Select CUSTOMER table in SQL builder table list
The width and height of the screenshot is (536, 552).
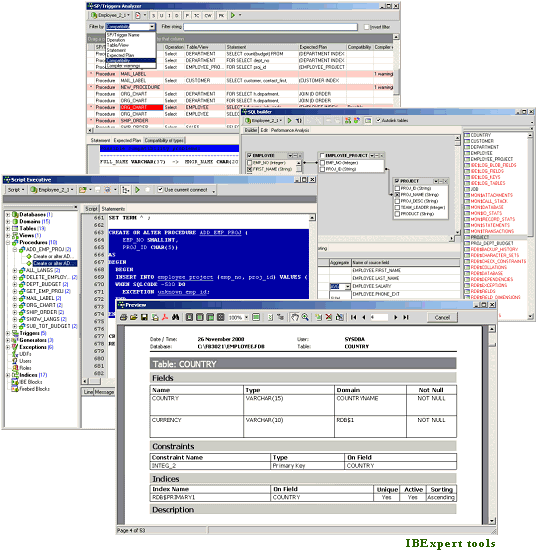pyautogui.click(x=482, y=141)
